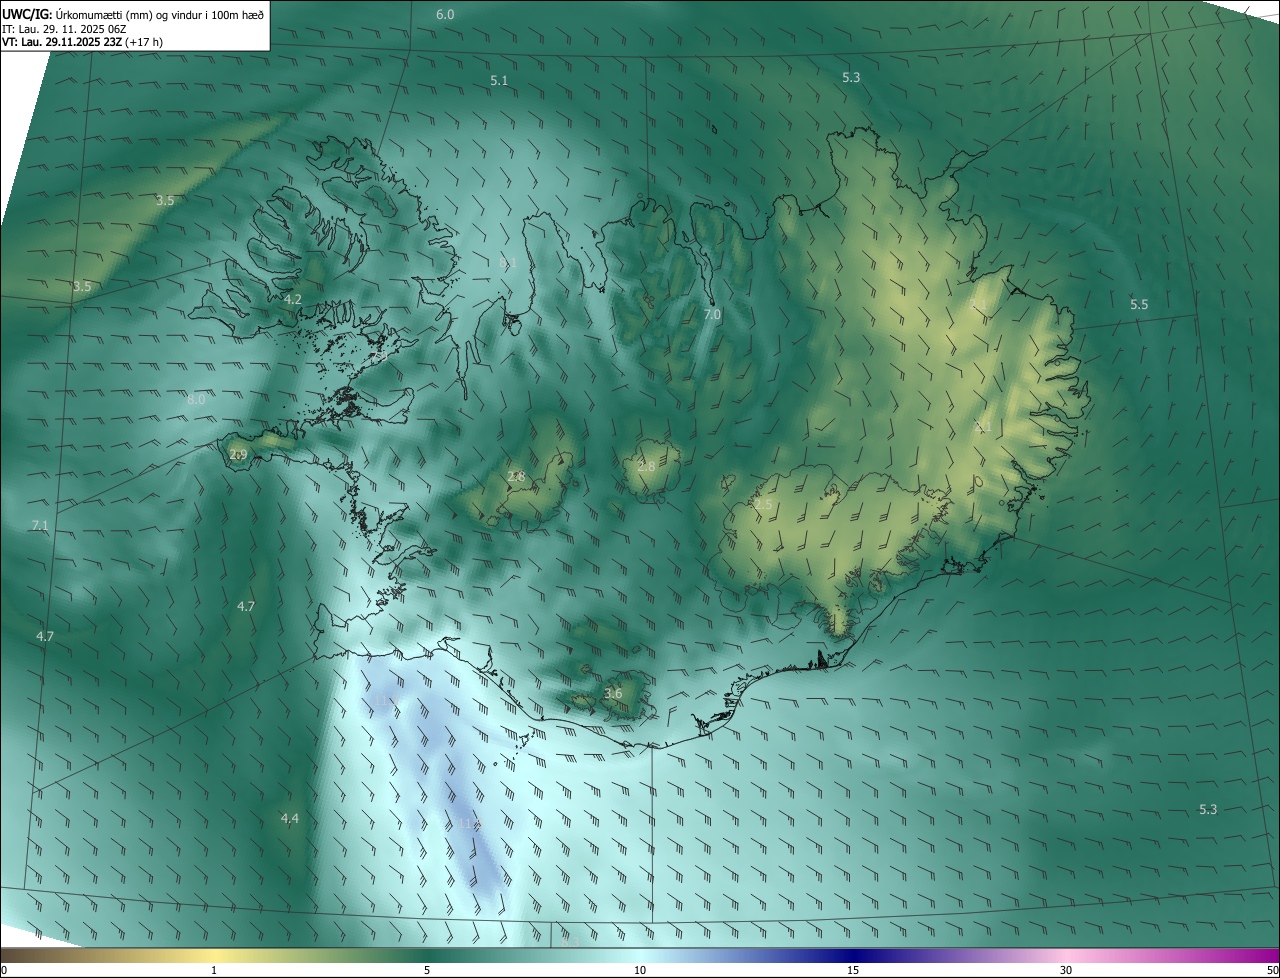Click the 3.6 value label
The height and width of the screenshot is (978, 1280).
pyautogui.click(x=613, y=693)
